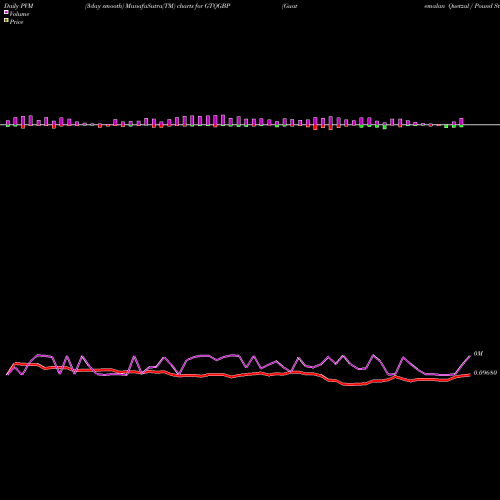Click the 0.09689 price value label
Viewport: 500px width, 500px height.
point(485,373)
